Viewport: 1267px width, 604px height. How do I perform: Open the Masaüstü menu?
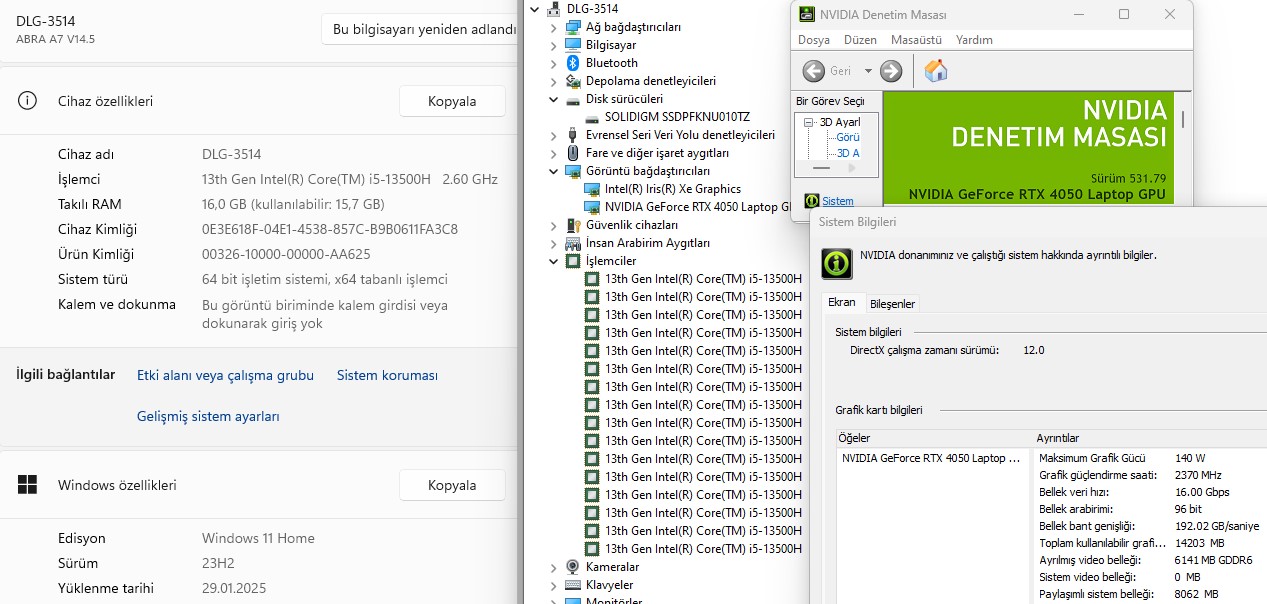916,40
